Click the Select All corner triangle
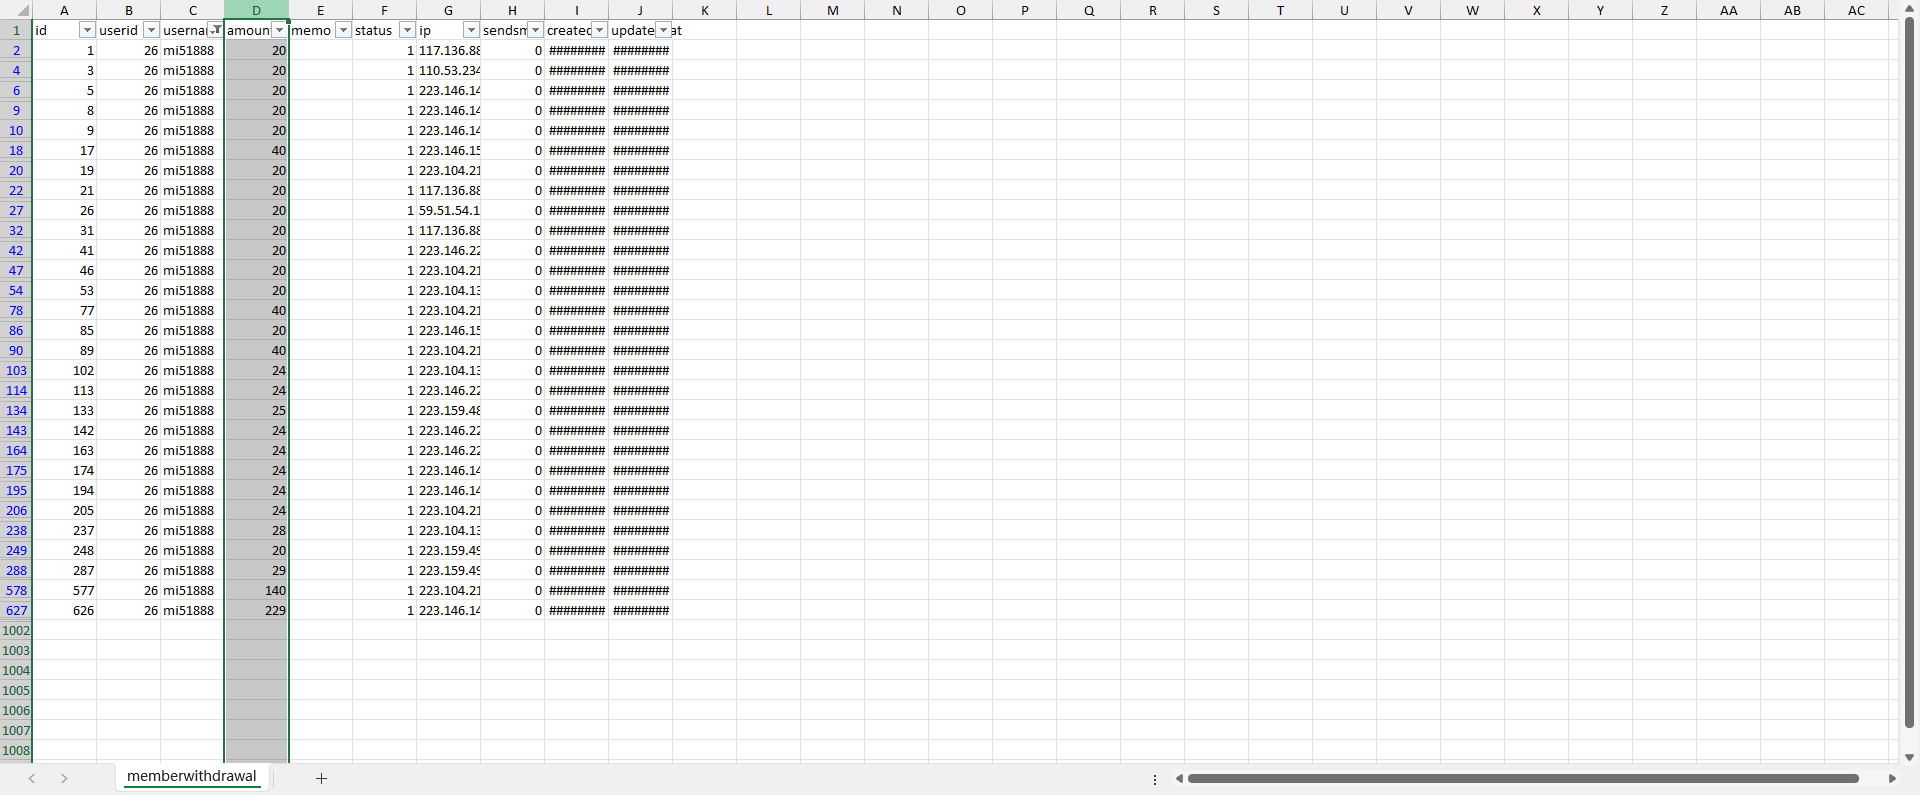This screenshot has width=1920, height=795. (22, 11)
